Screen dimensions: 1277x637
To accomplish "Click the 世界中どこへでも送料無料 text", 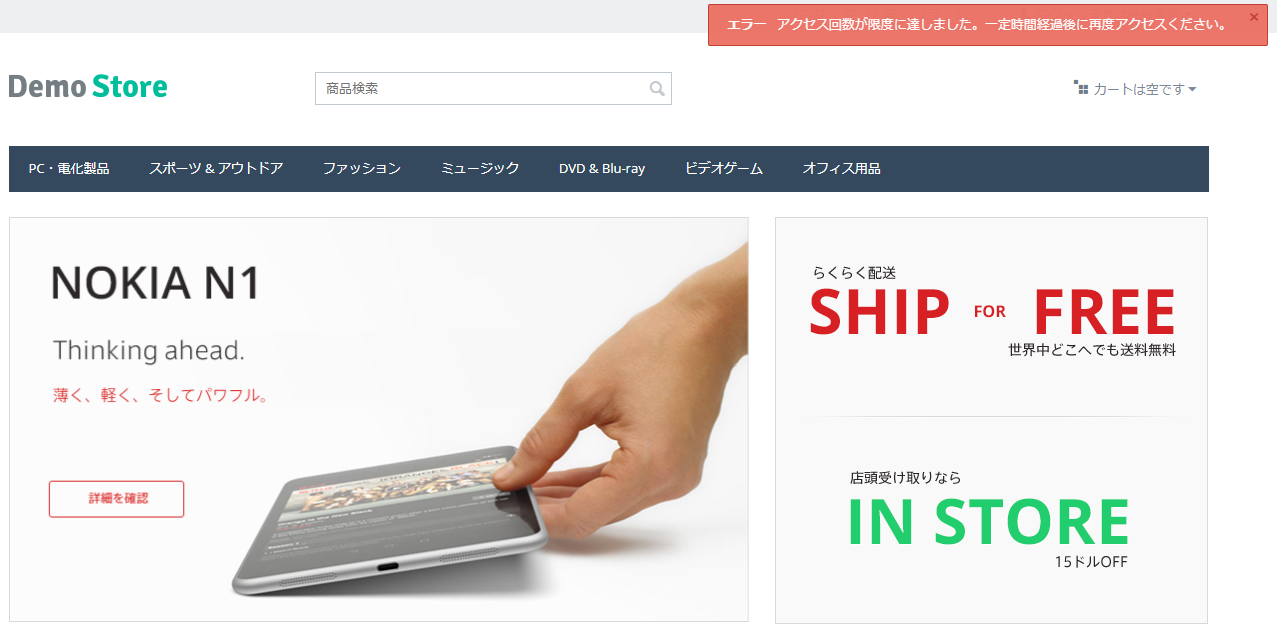I will [x=1092, y=350].
